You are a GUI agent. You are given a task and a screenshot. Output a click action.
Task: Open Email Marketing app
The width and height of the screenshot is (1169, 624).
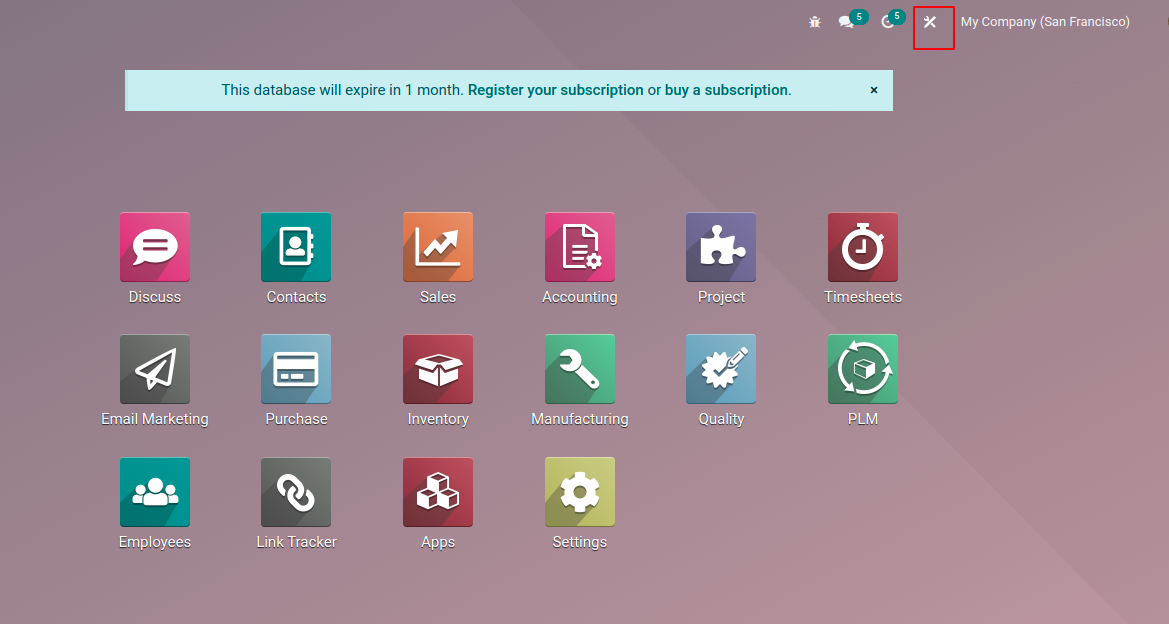tap(155, 369)
